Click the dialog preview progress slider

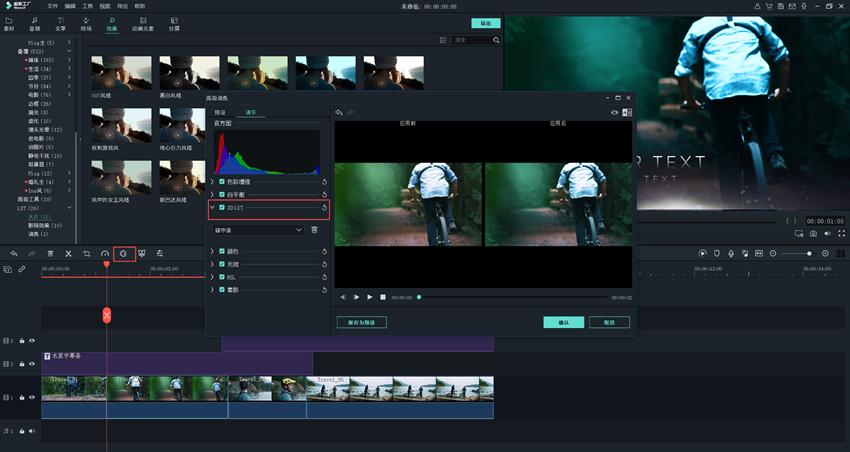coord(510,297)
